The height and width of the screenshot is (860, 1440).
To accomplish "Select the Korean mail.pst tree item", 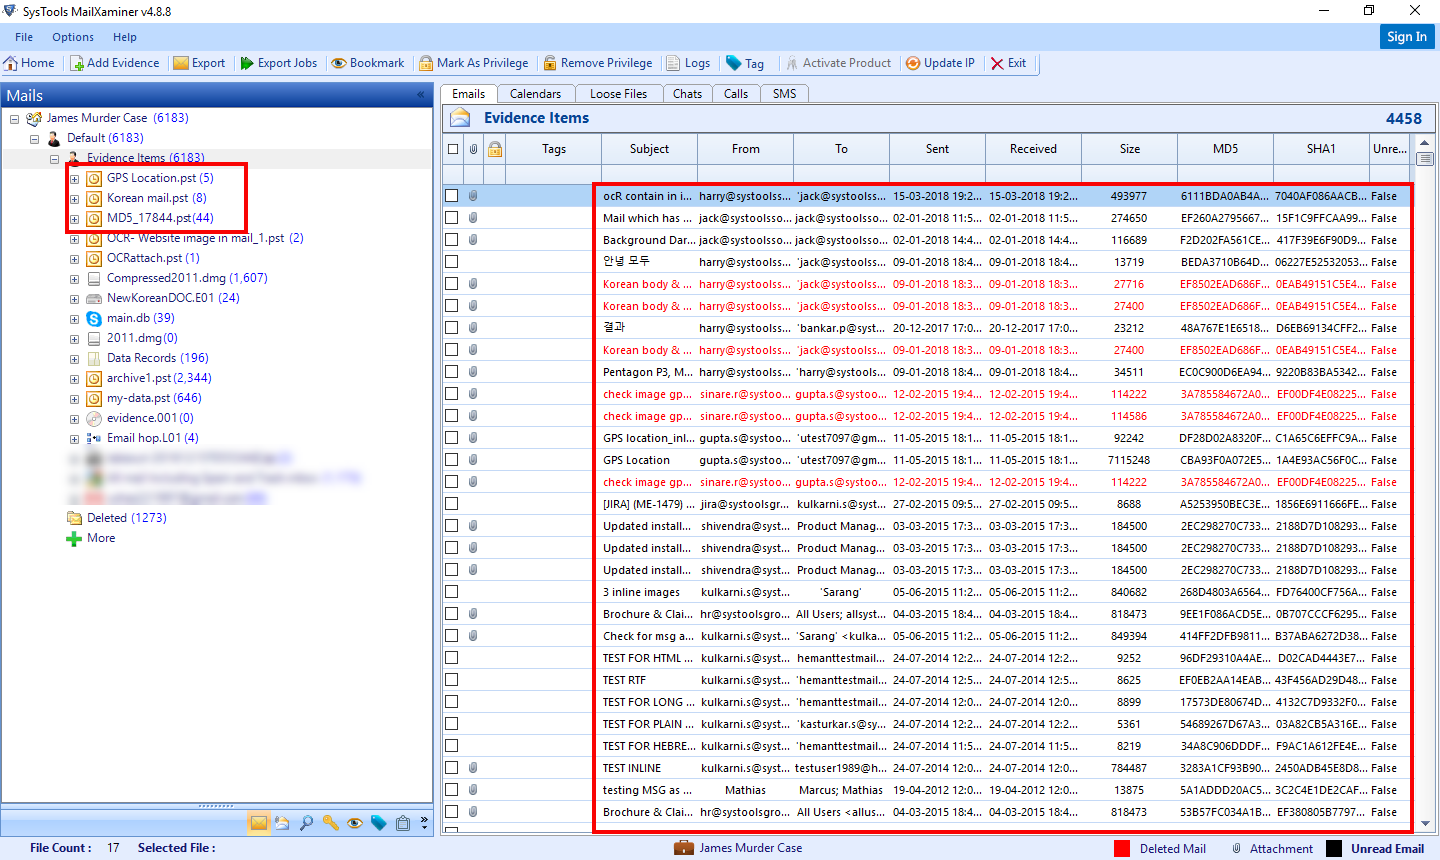I will (x=150, y=198).
